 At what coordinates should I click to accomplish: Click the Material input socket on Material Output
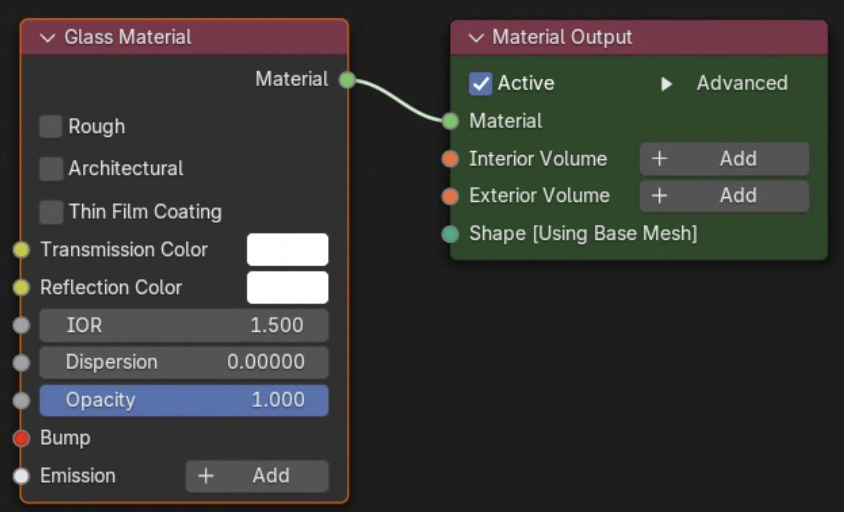450,121
